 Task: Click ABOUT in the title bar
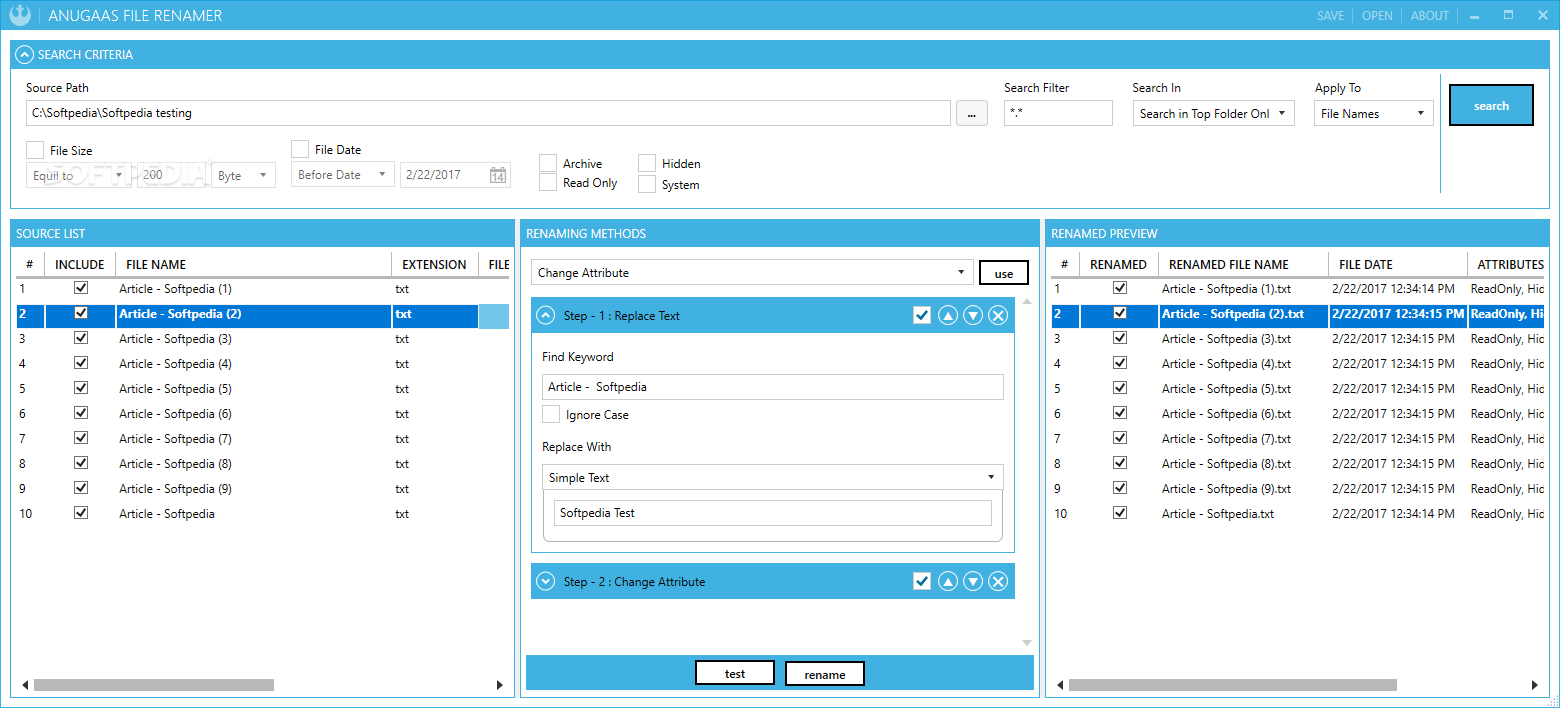coord(1429,16)
